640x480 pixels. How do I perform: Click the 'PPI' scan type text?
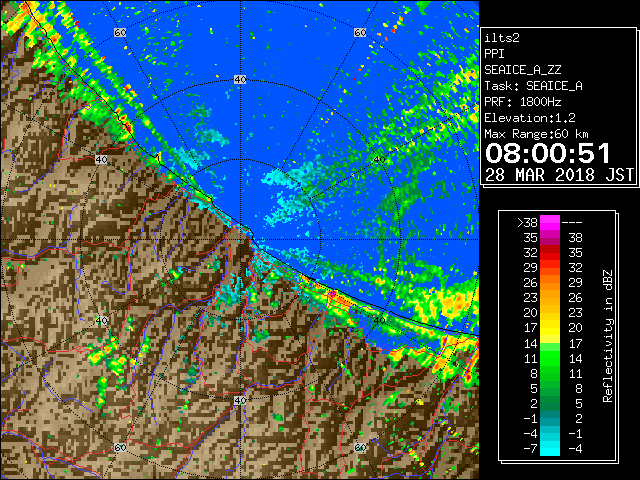(494, 54)
